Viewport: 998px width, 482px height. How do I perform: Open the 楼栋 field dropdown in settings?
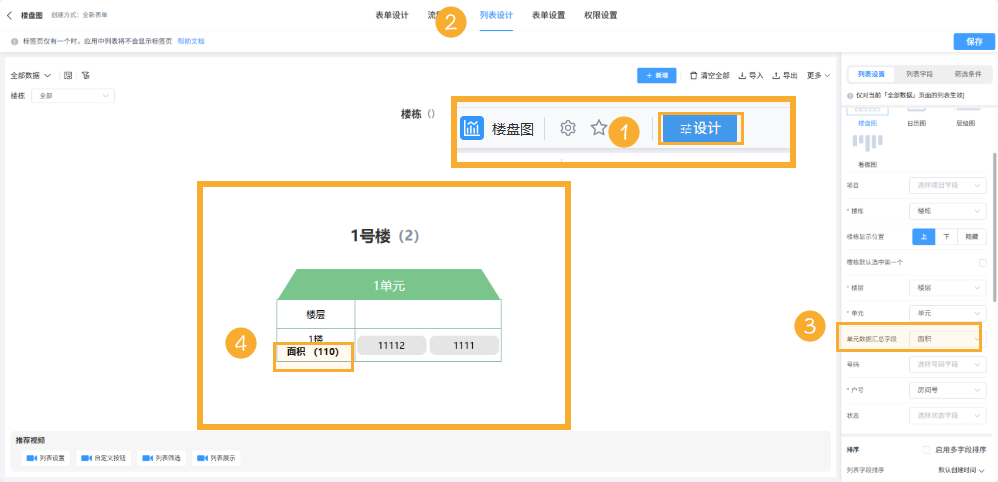pyautogui.click(x=948, y=211)
